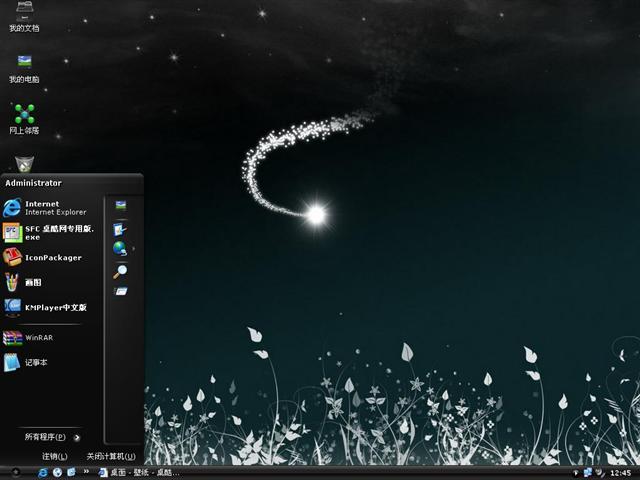Click the third quick launch icon

71,472
